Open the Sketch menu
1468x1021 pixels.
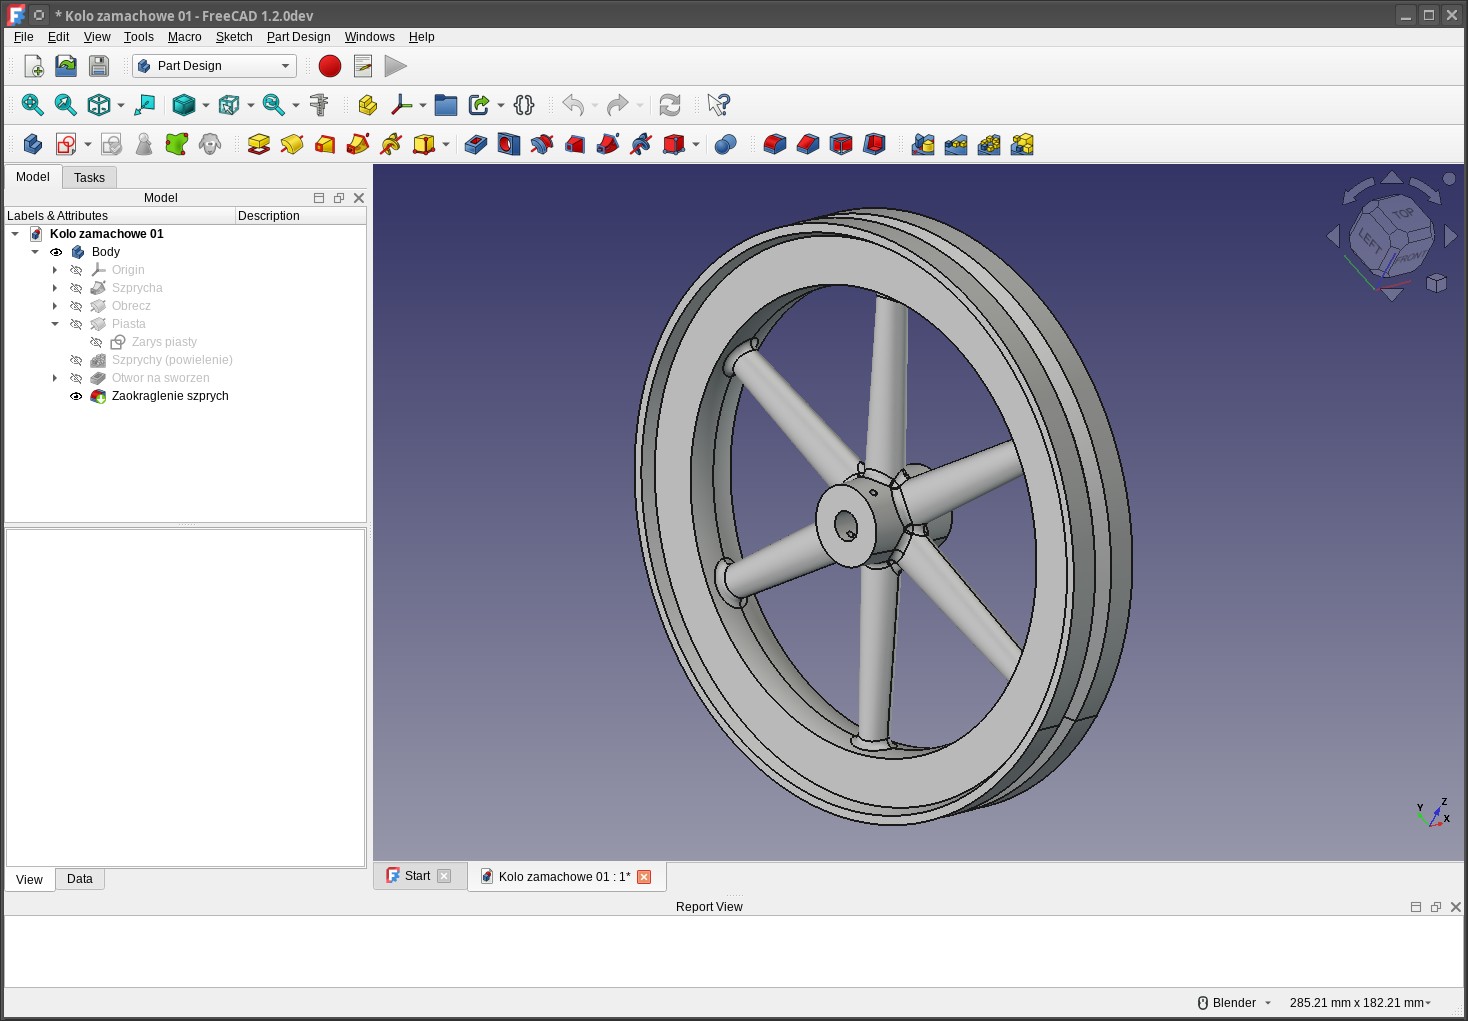coord(234,37)
